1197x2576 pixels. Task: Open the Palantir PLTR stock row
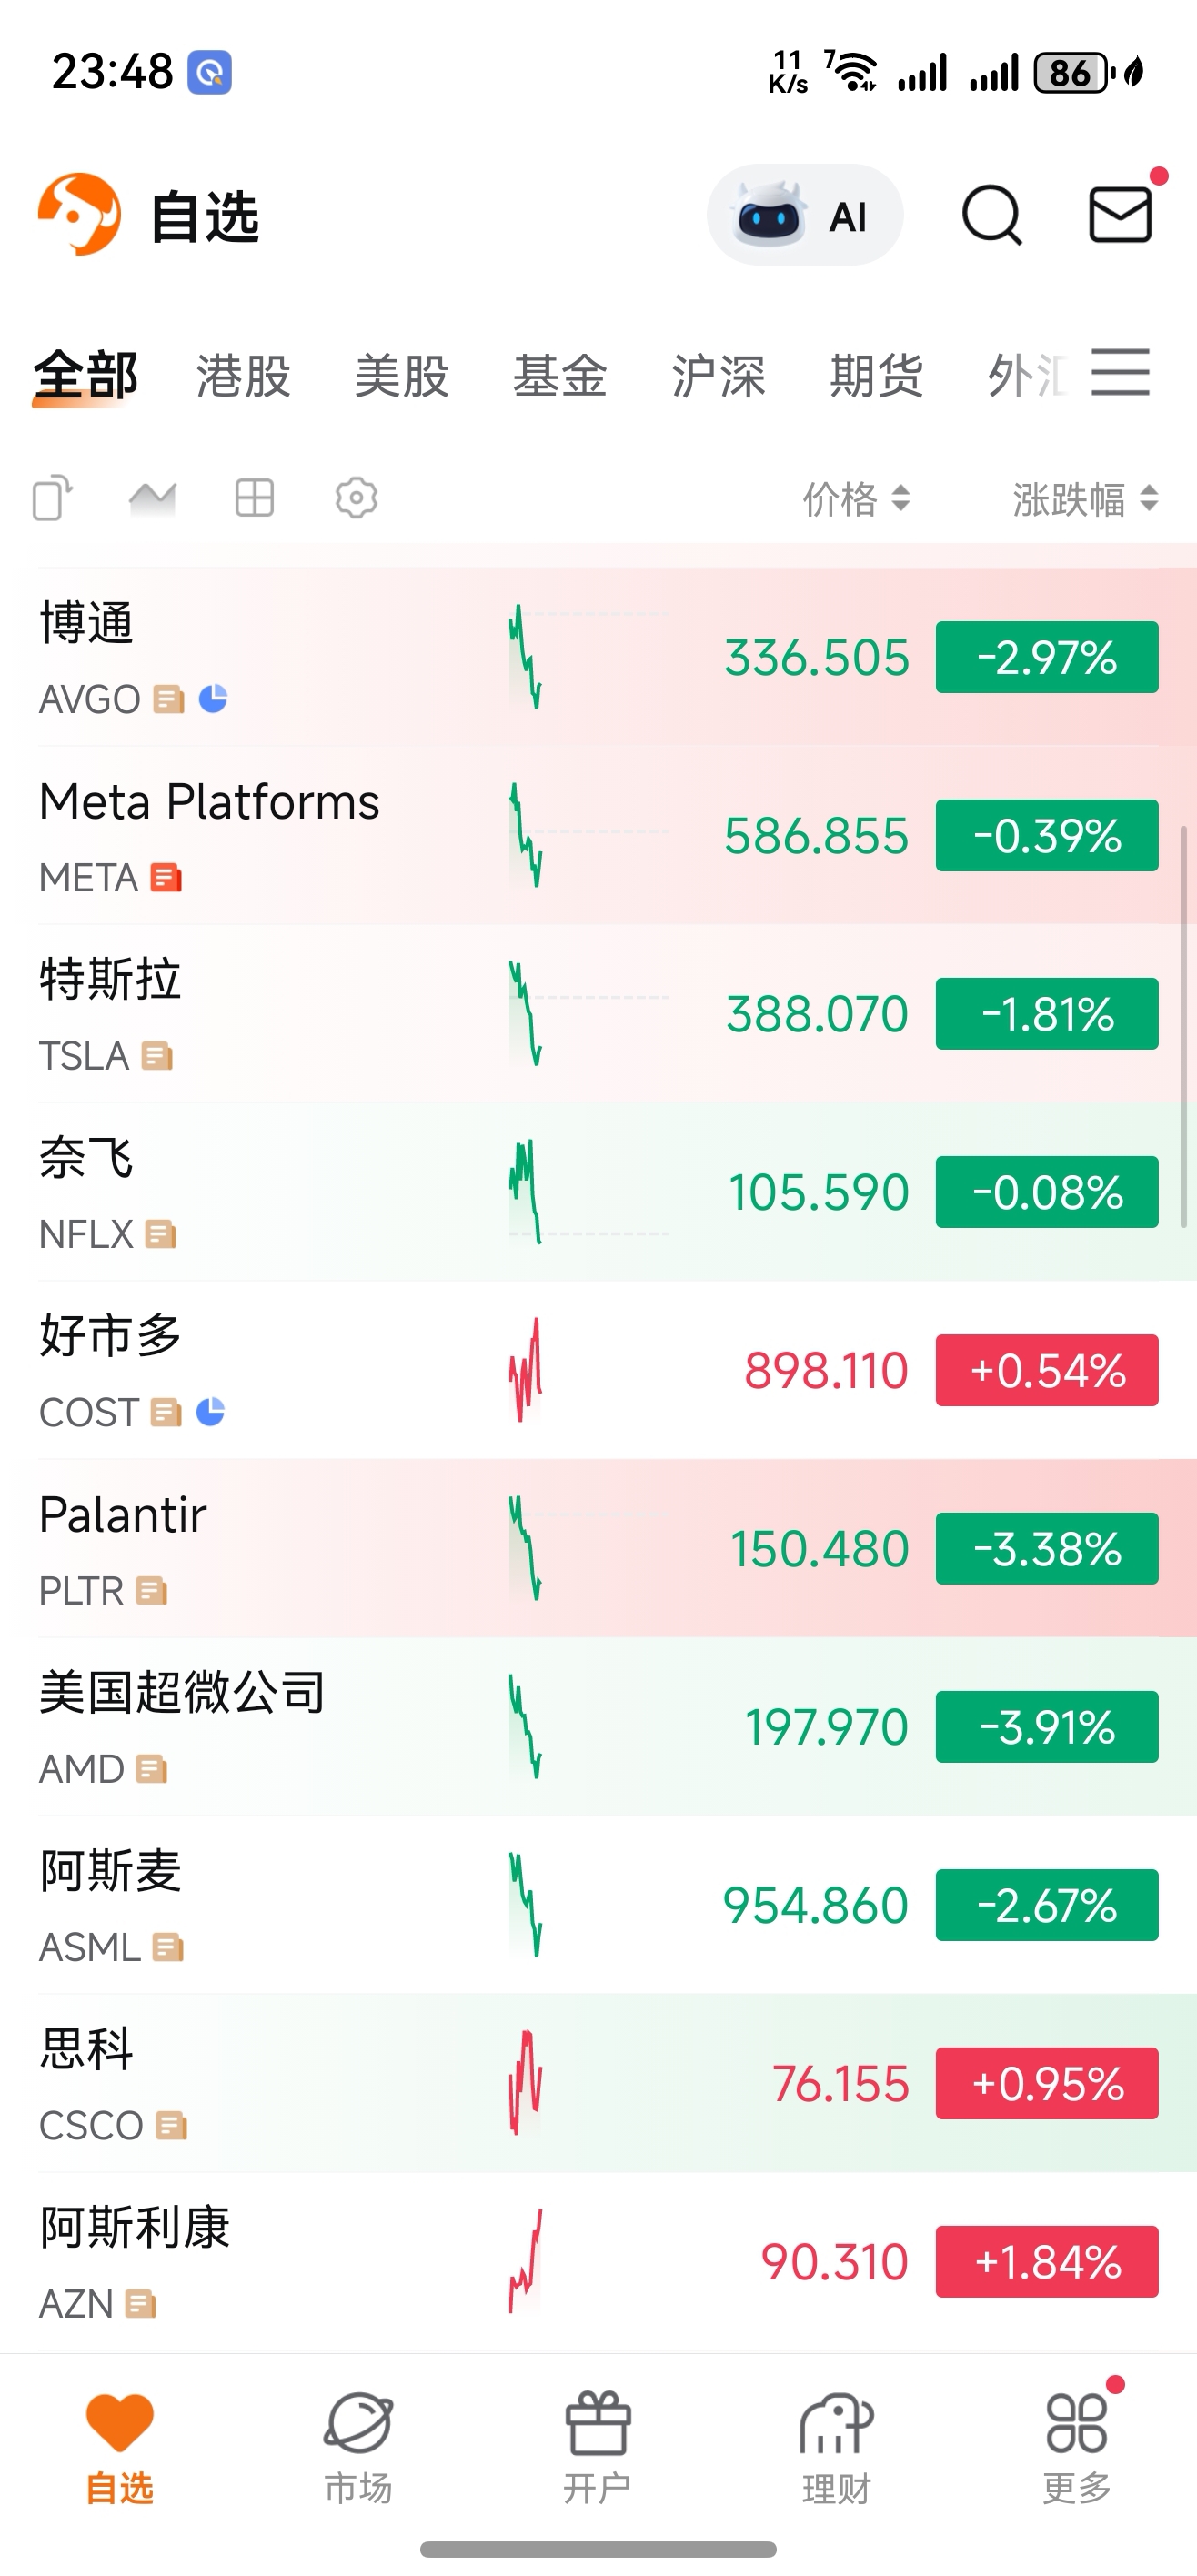pyautogui.click(x=598, y=1548)
